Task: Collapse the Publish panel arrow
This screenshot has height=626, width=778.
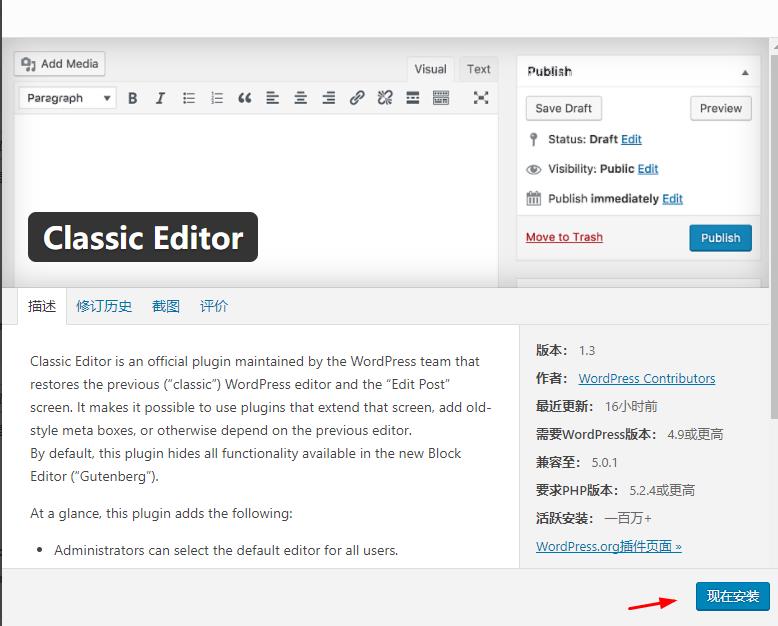Action: click(x=745, y=72)
